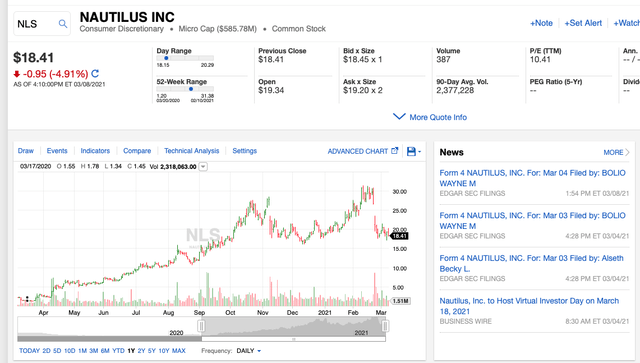
Task: Click the left handle of chart range slider
Action: pyautogui.click(x=201, y=326)
